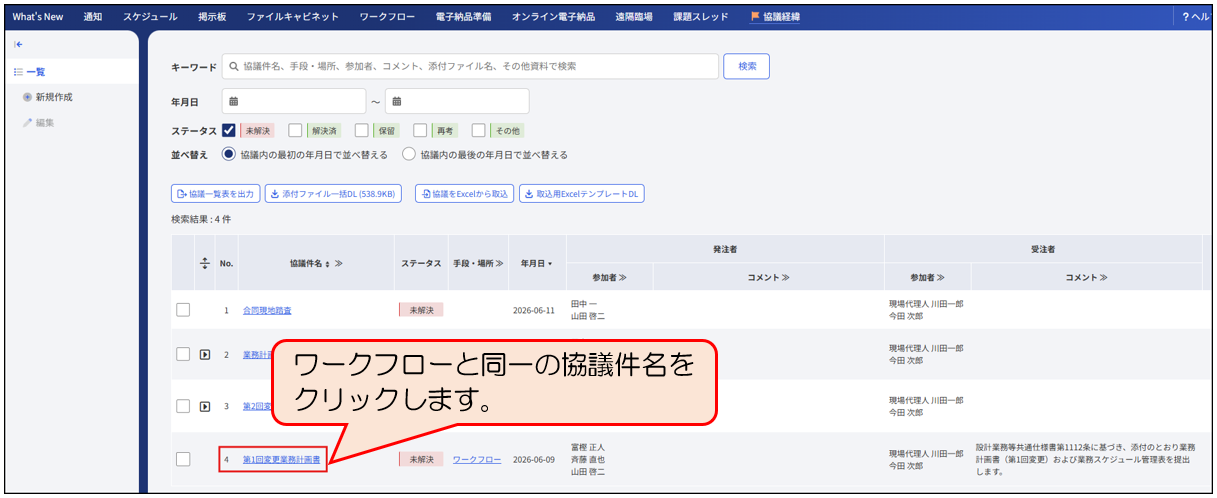Click 未解決 status badge in row 4

coord(421,459)
